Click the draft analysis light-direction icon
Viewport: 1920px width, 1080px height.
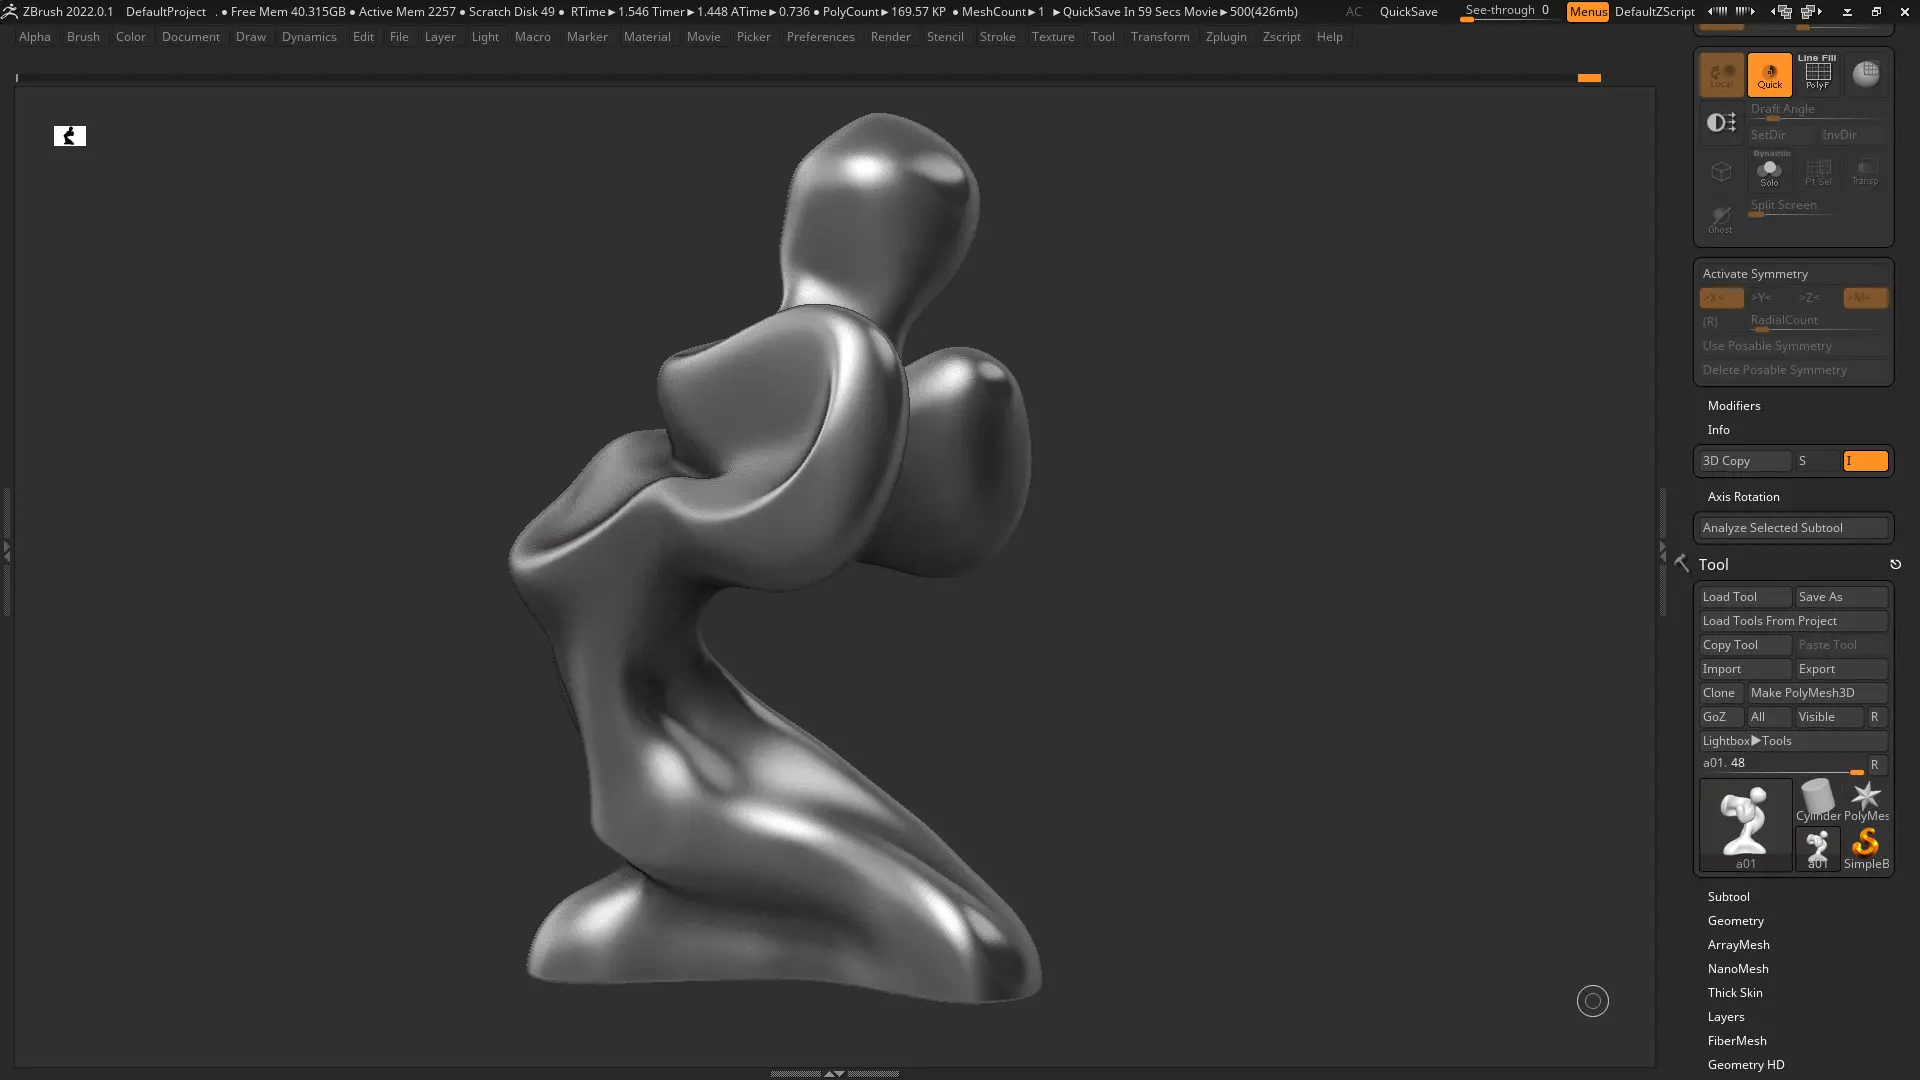1721,123
